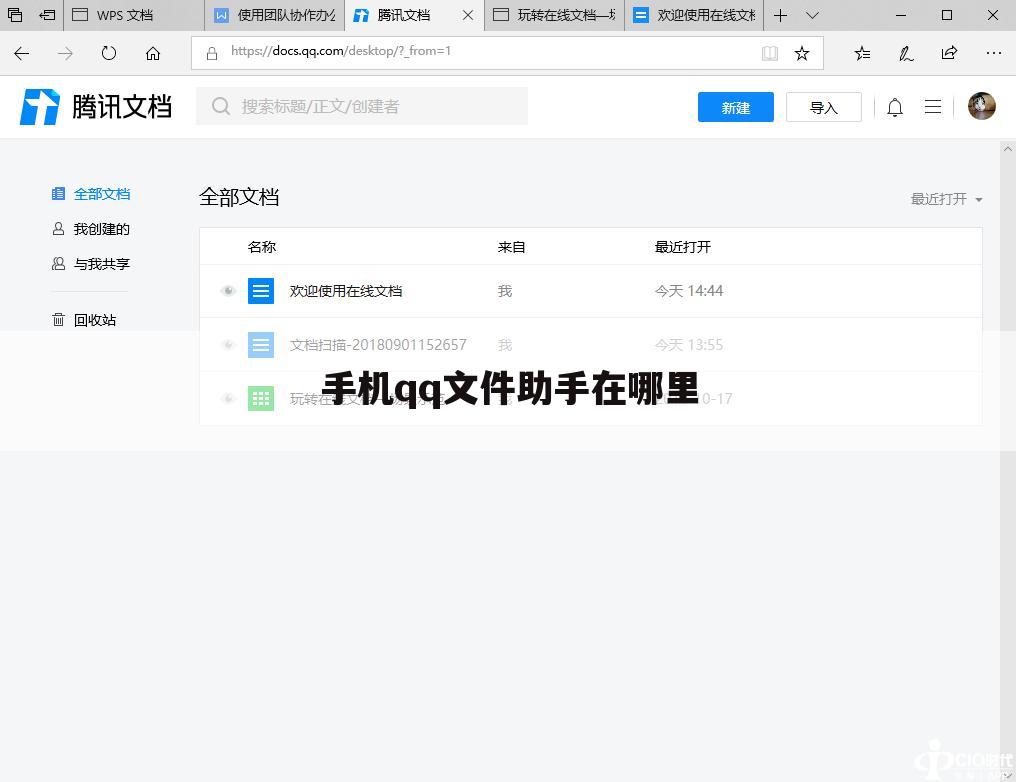
Task: Toggle reading view icon in address bar
Action: [x=769, y=53]
